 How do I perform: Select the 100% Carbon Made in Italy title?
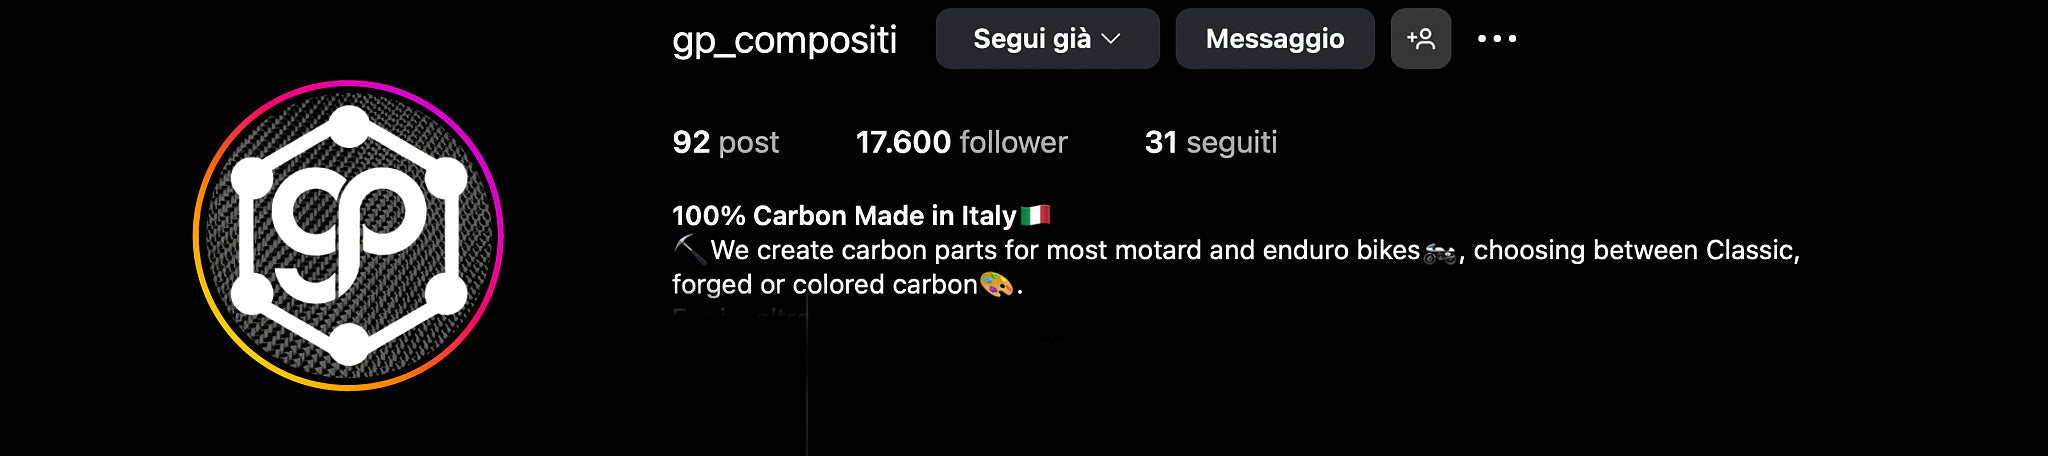(844, 216)
